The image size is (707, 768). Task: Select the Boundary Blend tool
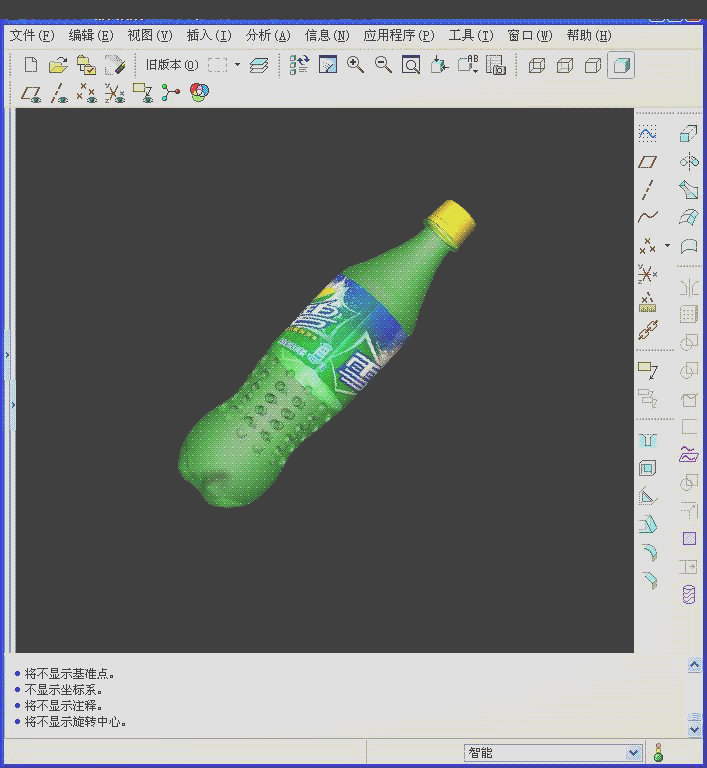click(688, 216)
